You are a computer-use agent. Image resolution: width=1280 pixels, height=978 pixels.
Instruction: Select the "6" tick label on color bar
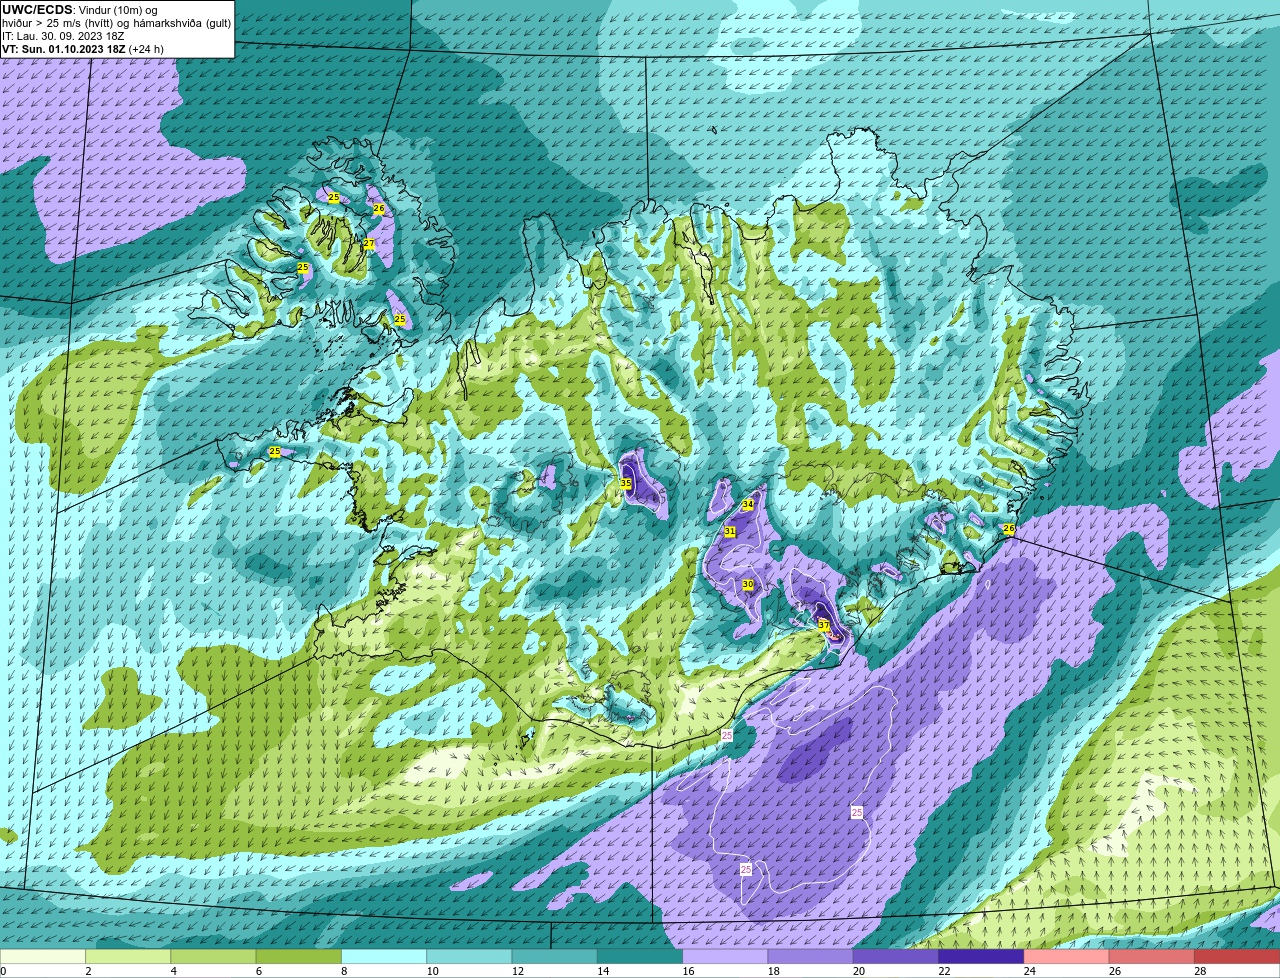coord(258,971)
